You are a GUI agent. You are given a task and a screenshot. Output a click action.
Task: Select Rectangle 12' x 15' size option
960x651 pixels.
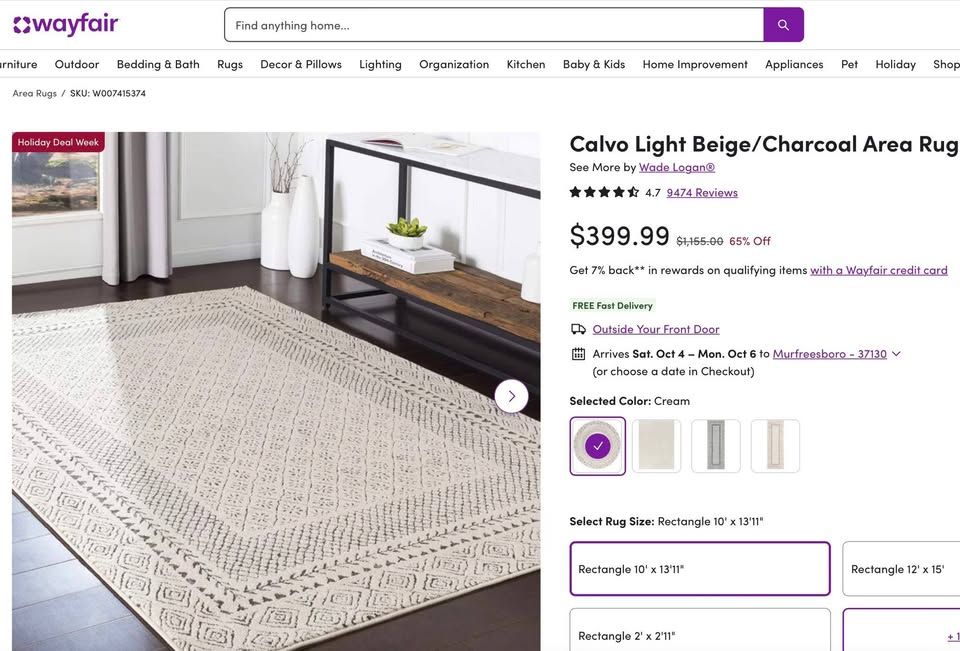click(900, 569)
